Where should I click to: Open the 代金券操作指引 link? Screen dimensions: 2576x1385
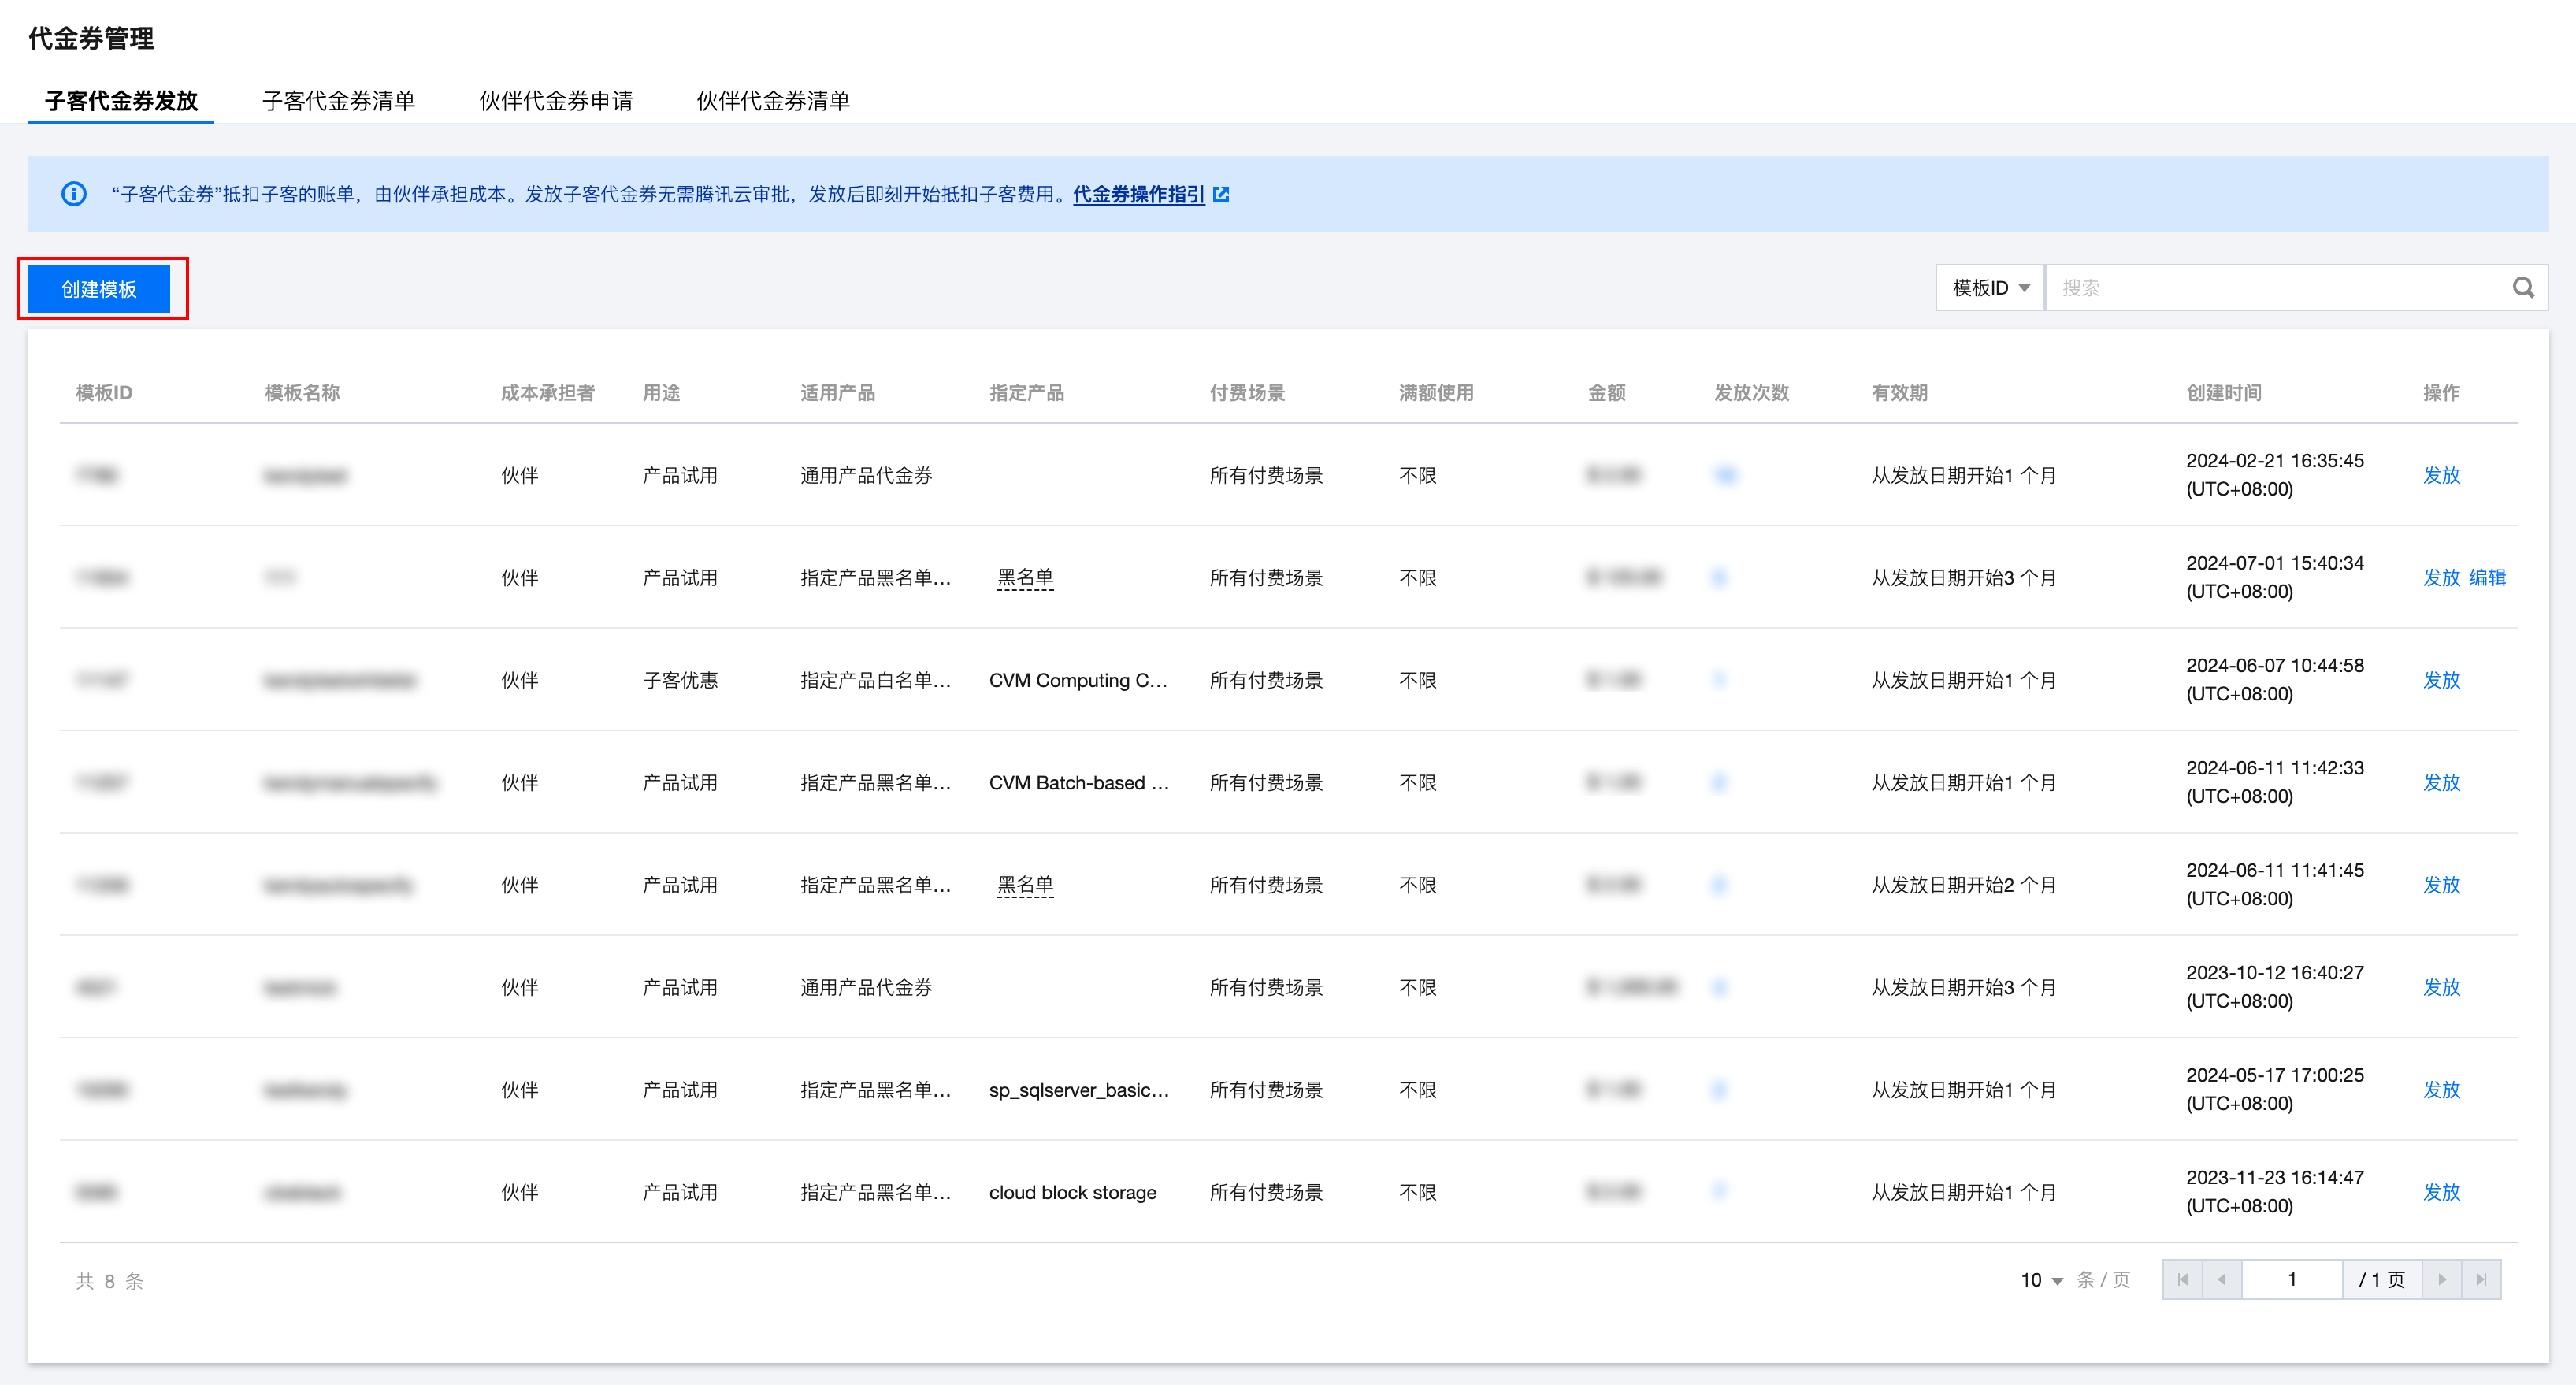[1138, 194]
